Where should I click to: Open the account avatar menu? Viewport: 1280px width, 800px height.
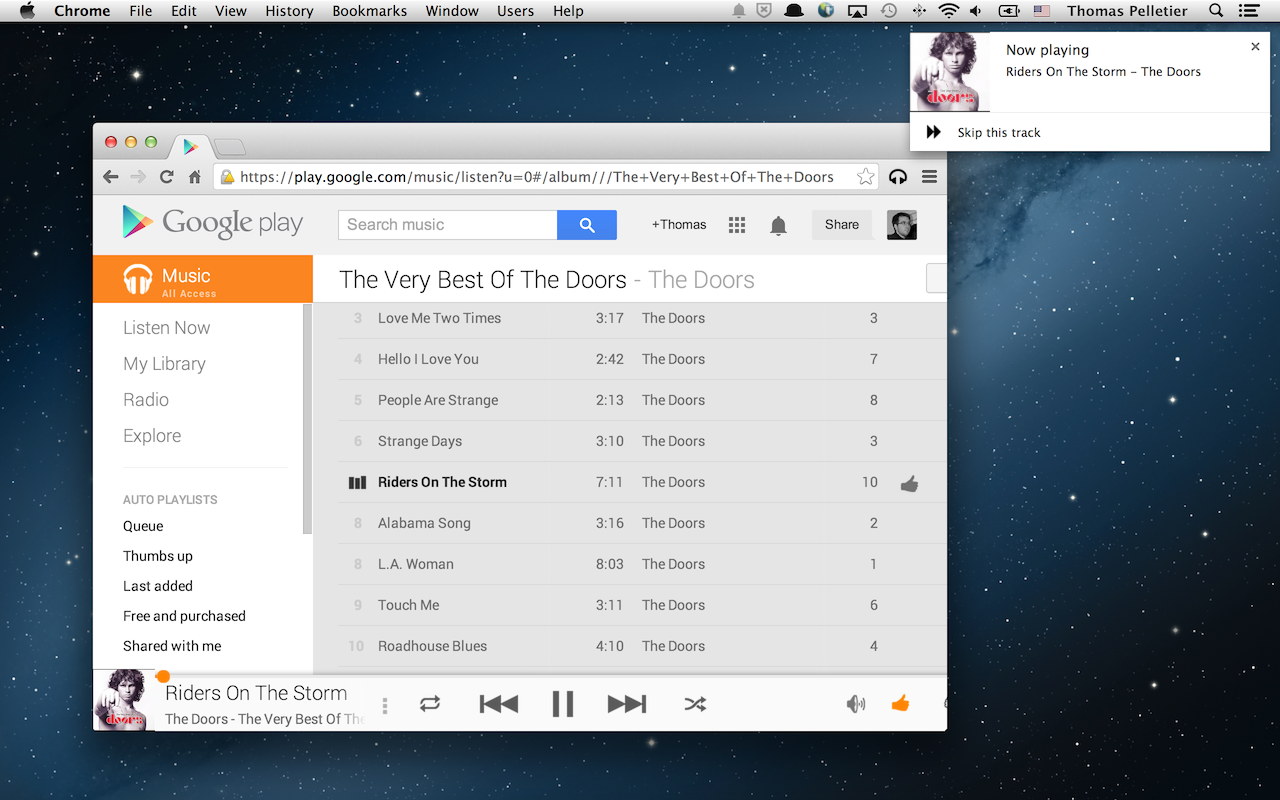point(902,225)
